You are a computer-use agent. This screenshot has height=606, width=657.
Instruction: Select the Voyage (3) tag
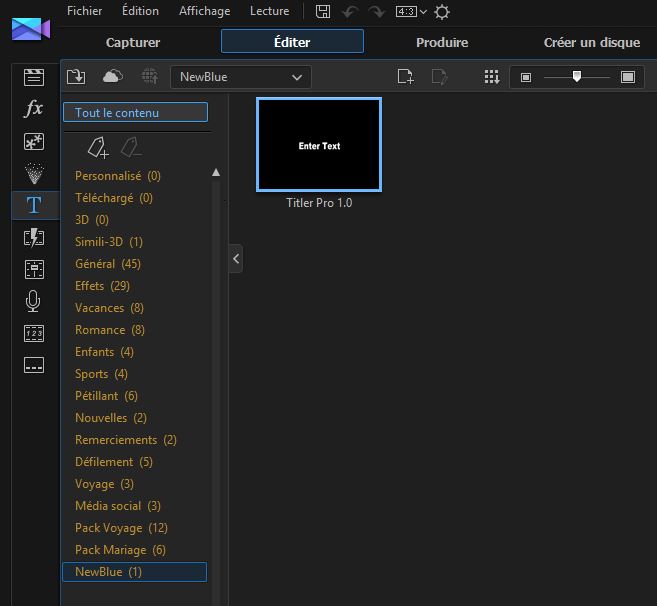(104, 484)
